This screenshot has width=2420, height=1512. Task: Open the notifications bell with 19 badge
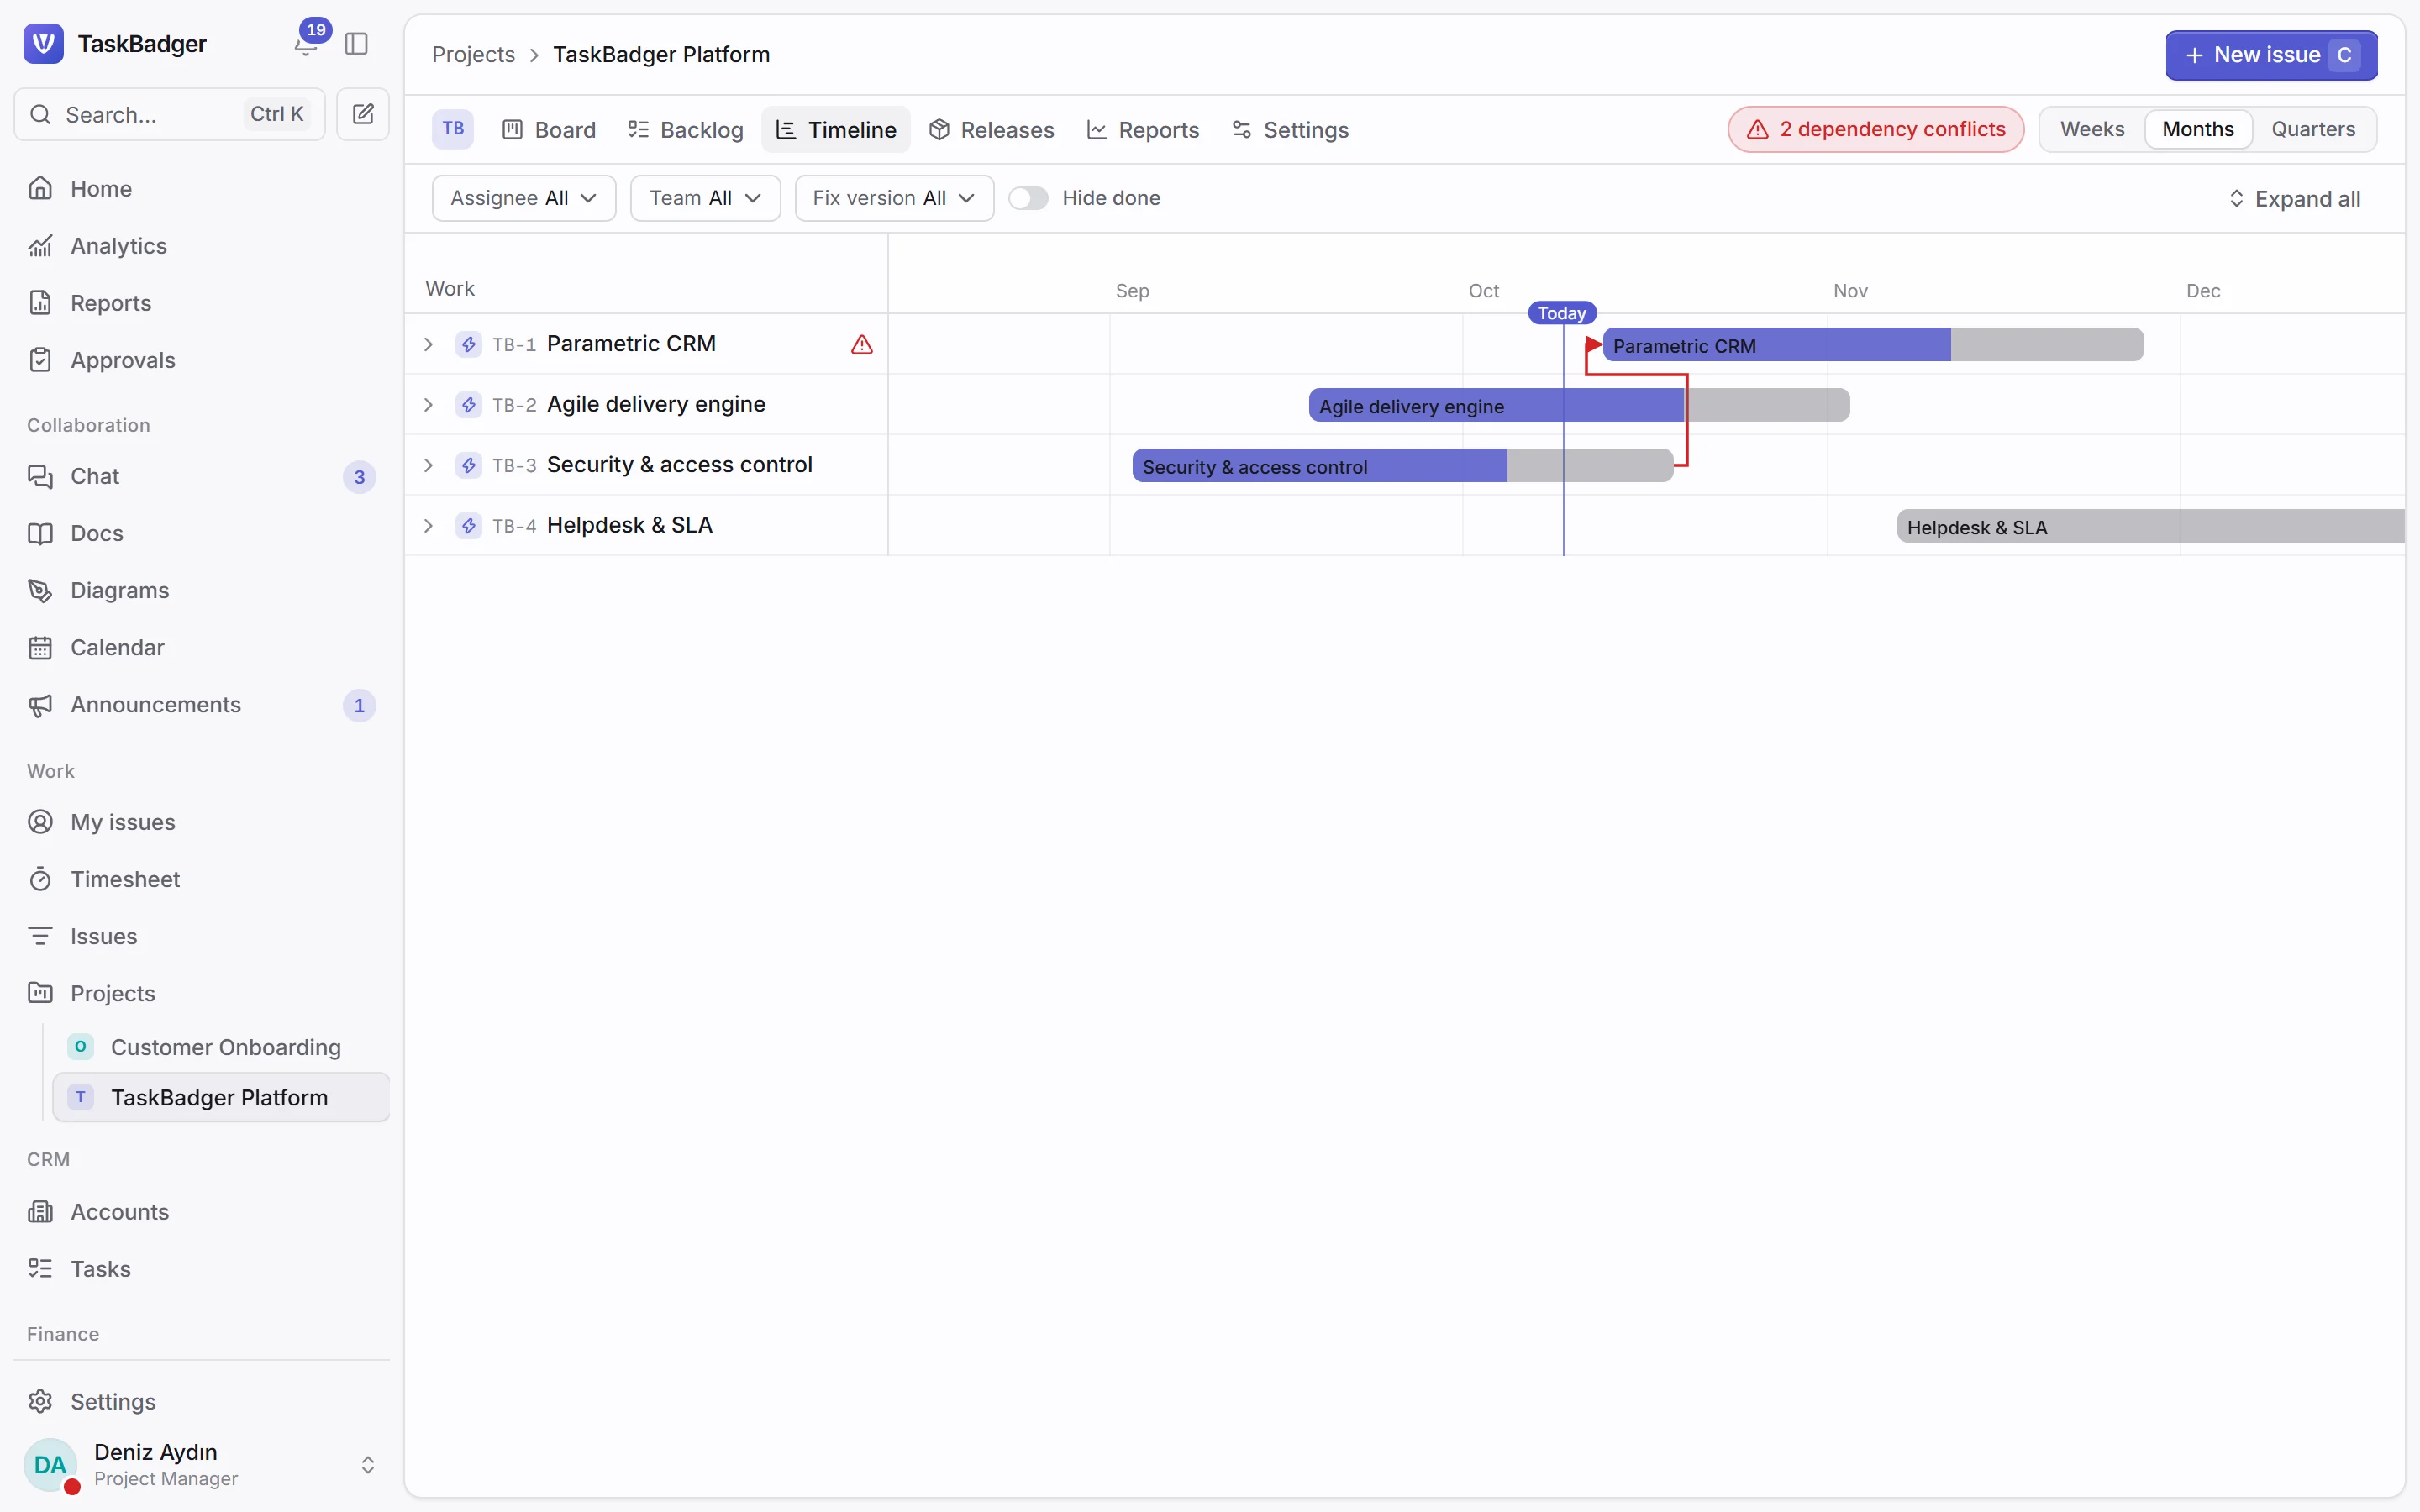306,44
